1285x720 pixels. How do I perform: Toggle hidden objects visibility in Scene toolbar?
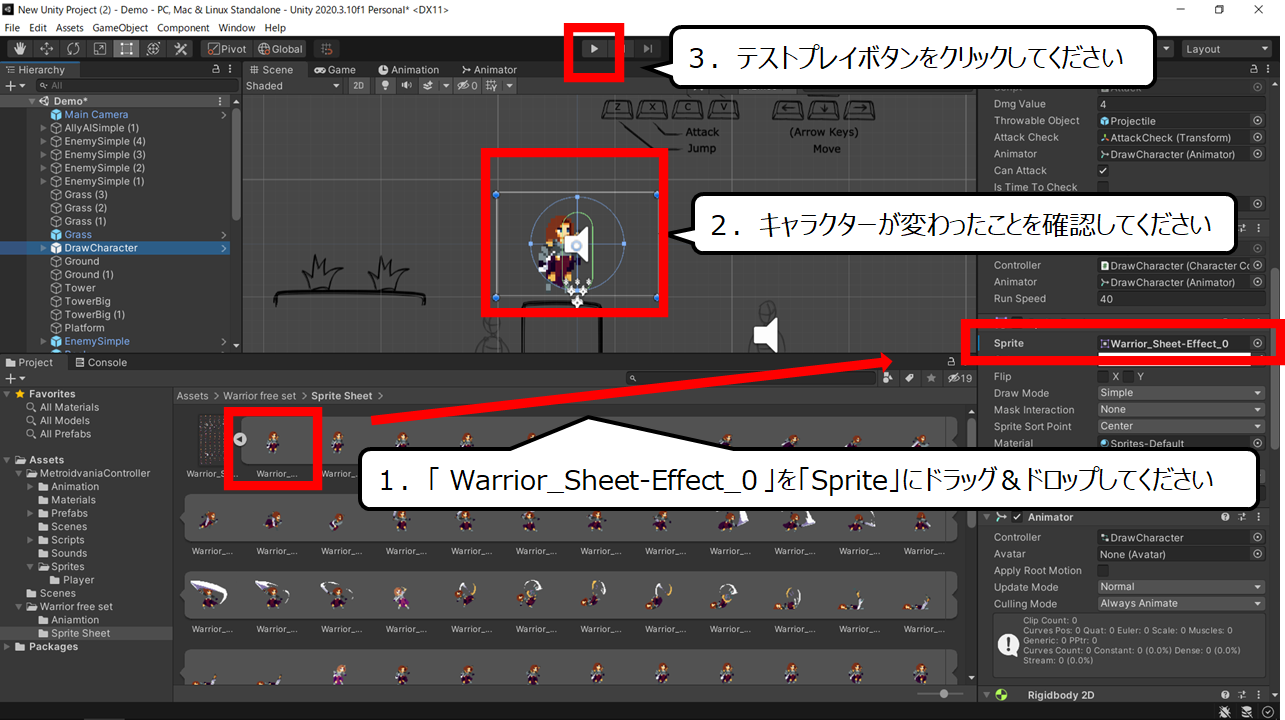(465, 86)
